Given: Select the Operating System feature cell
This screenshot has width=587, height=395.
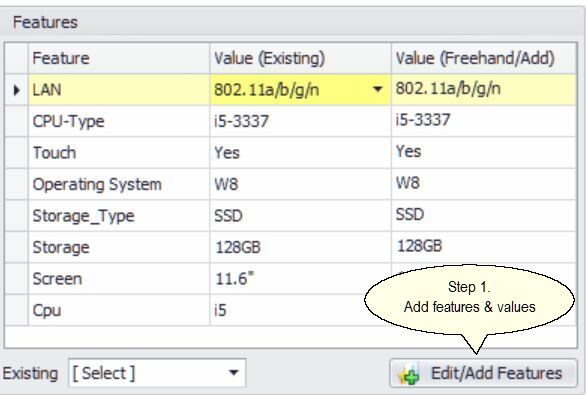Looking at the screenshot, I should point(119,184).
